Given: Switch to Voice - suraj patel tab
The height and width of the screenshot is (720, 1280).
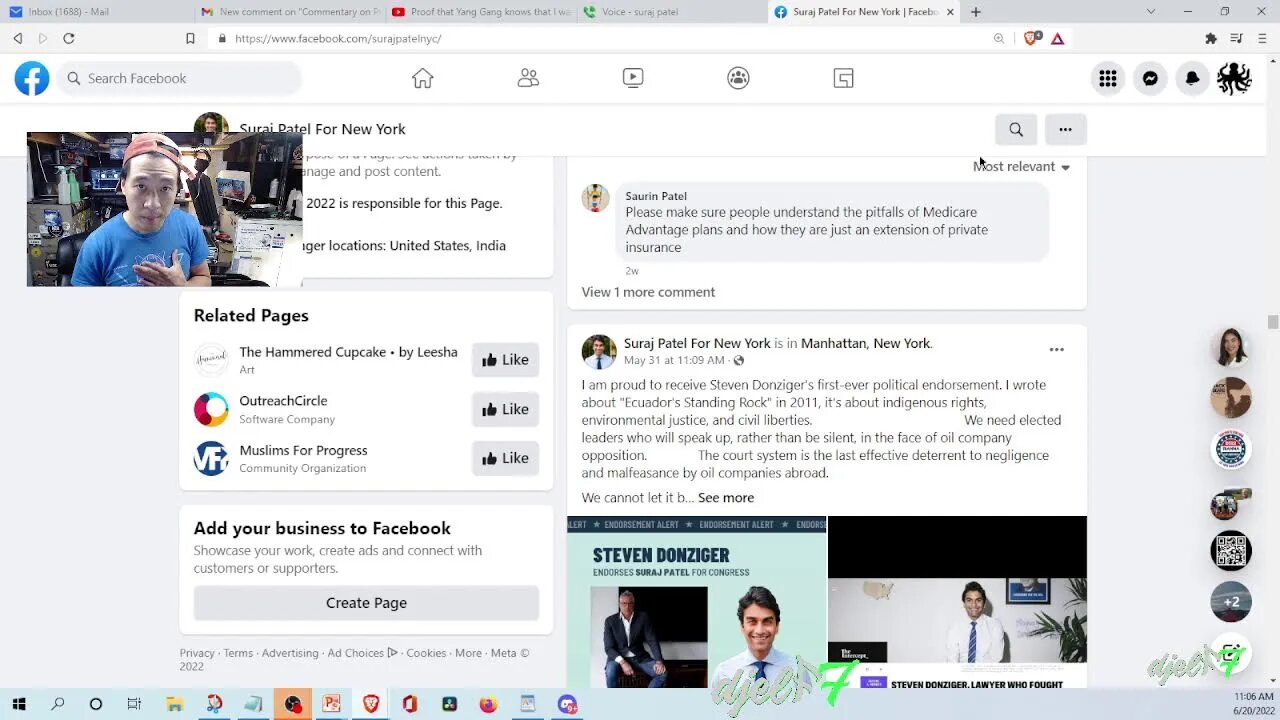Looking at the screenshot, I should [672, 12].
